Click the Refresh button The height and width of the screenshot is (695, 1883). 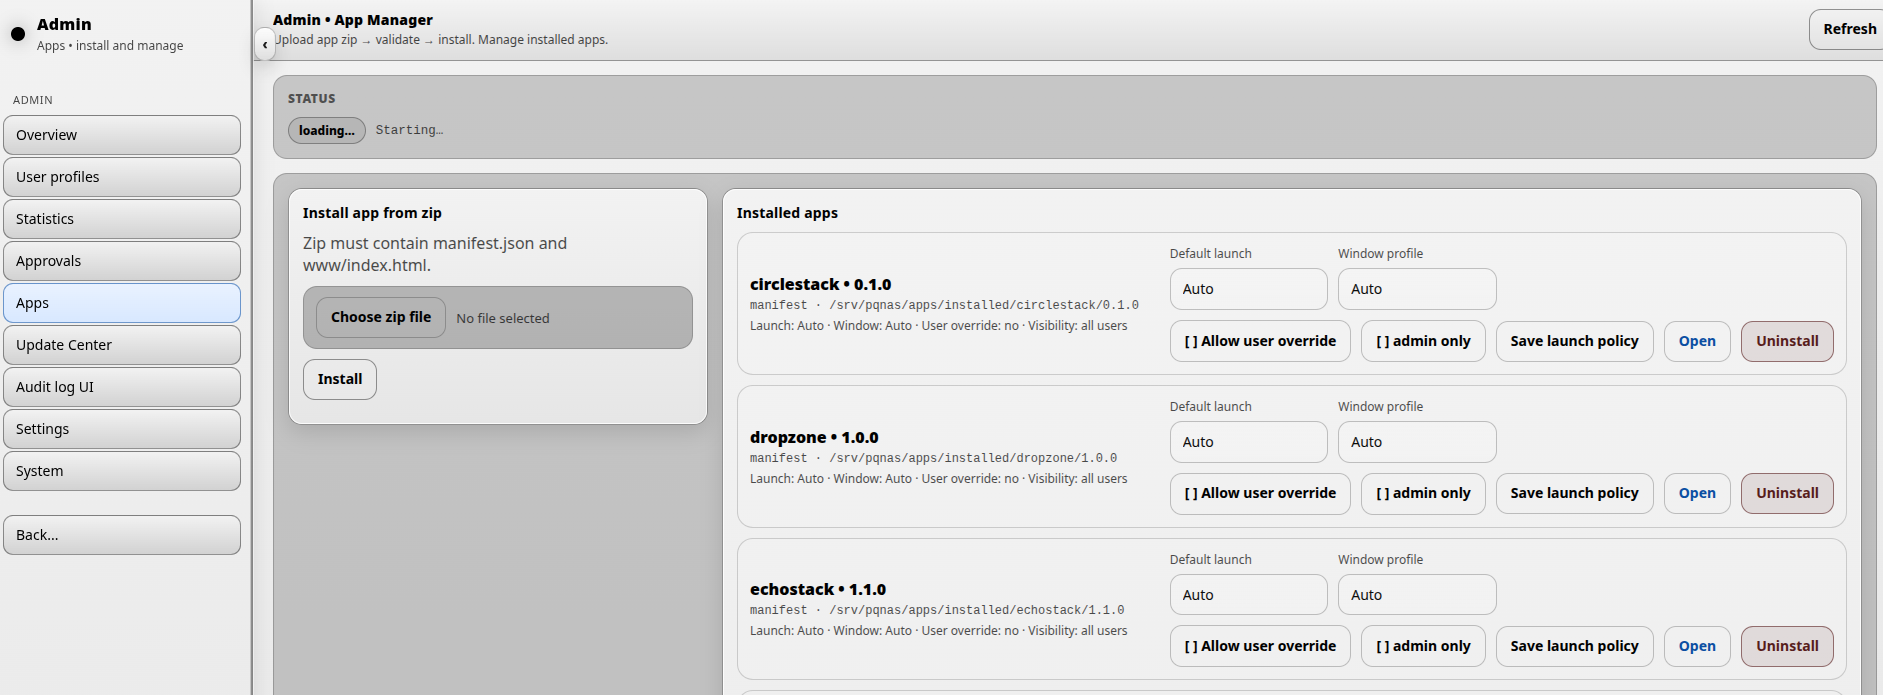point(1848,29)
